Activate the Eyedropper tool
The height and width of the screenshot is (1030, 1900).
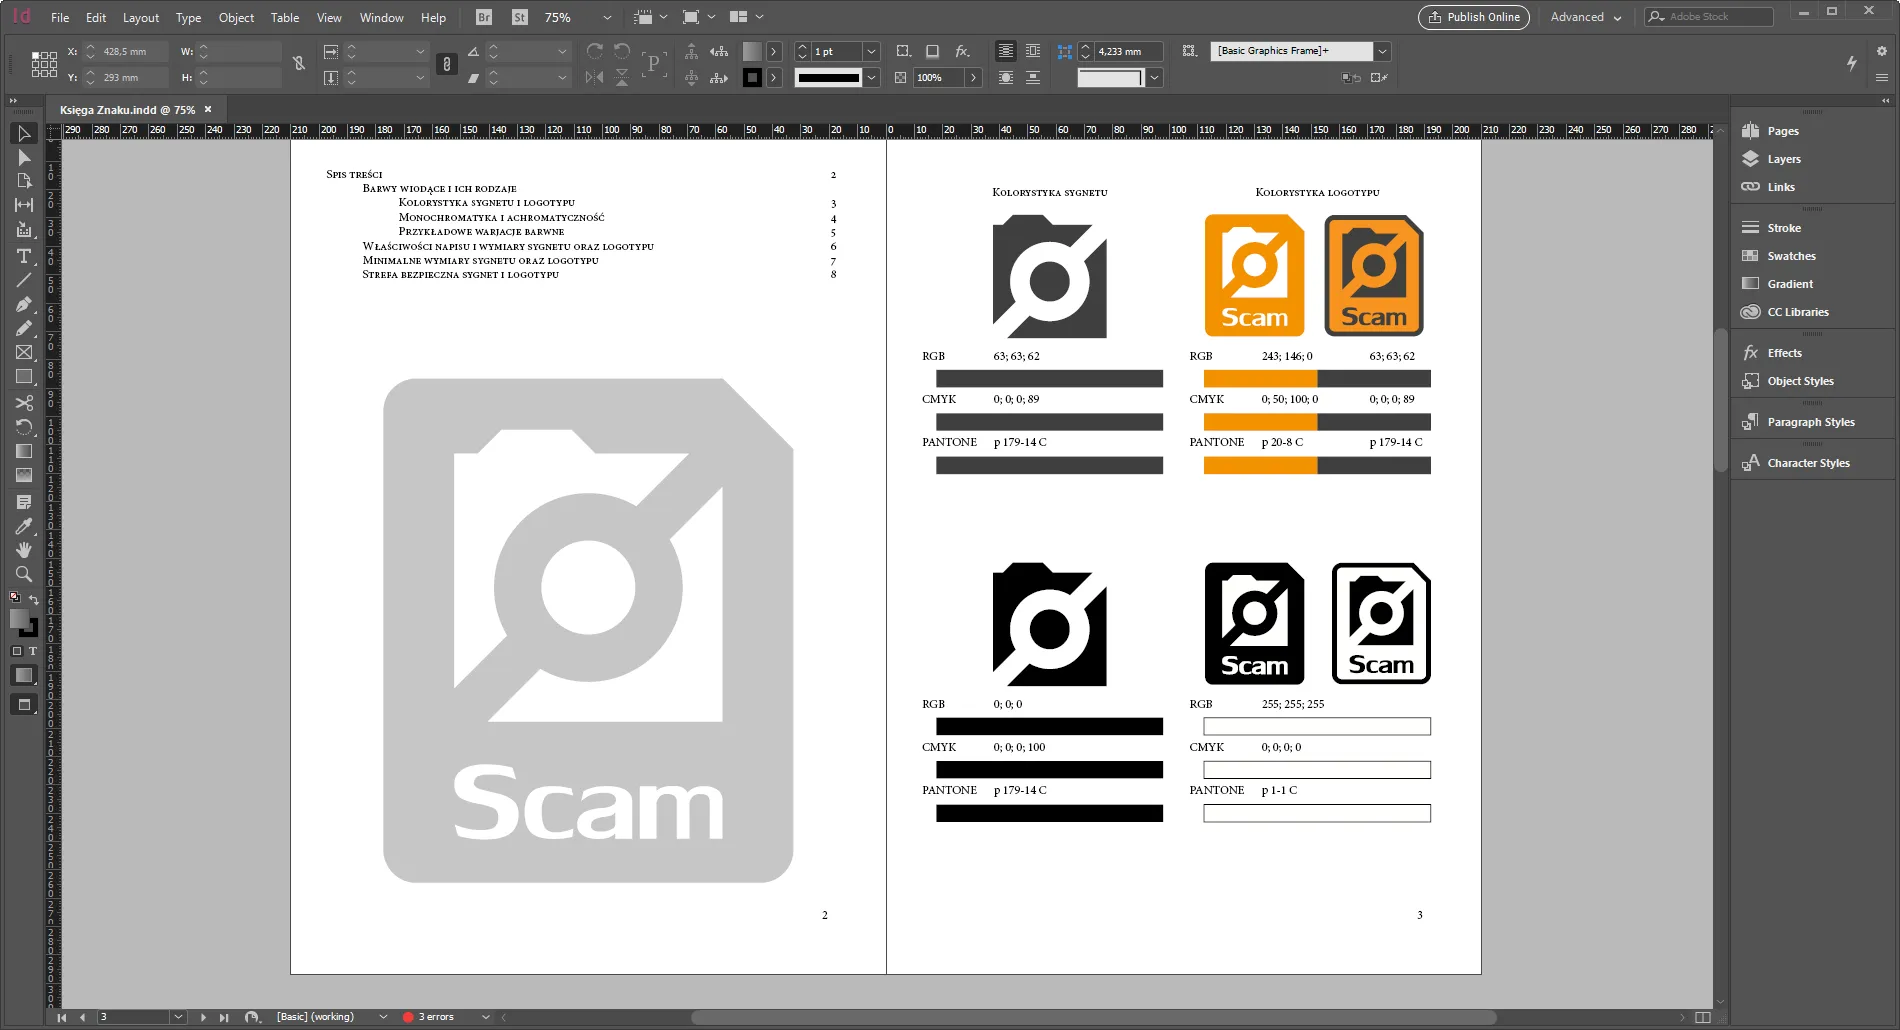[x=24, y=526]
